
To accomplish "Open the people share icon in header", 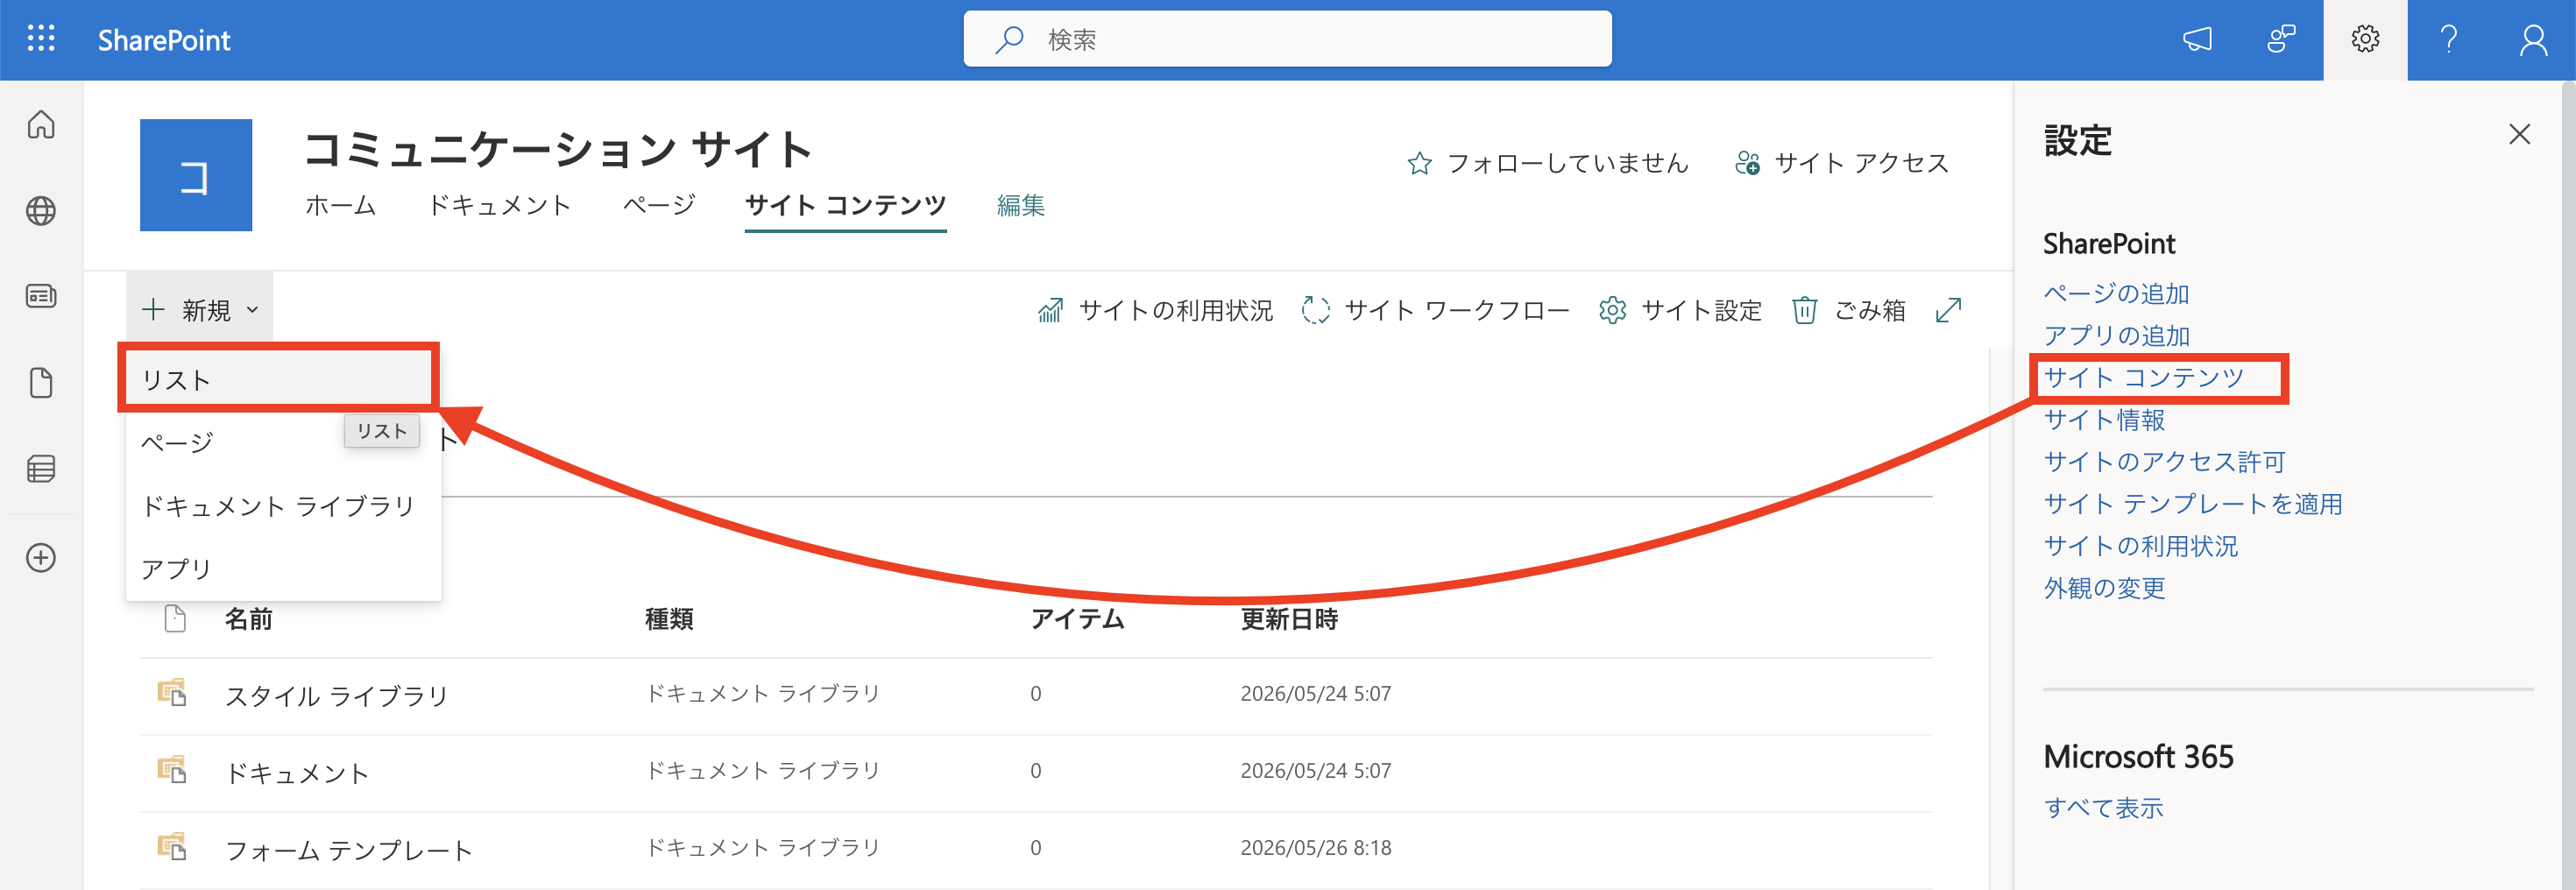I will [x=2281, y=39].
